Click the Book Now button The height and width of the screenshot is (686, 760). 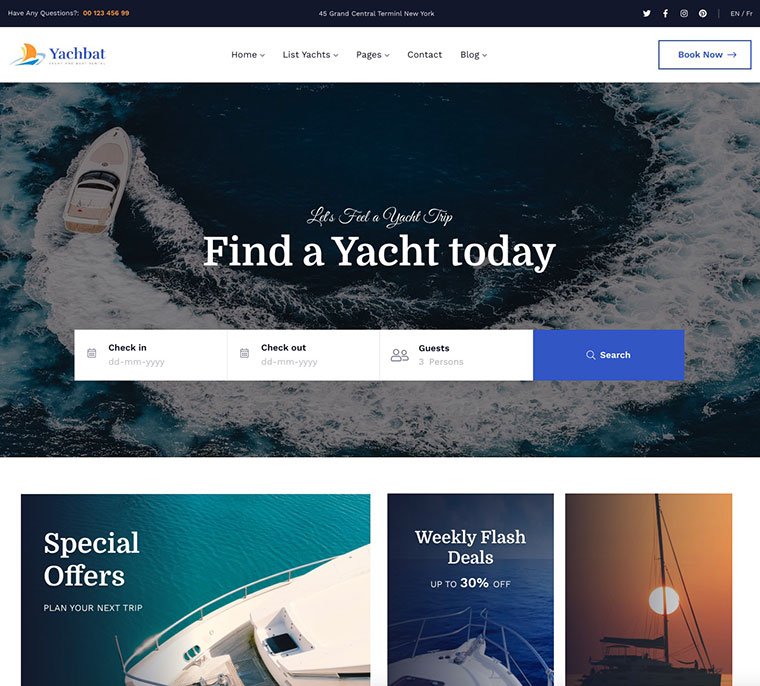[705, 55]
